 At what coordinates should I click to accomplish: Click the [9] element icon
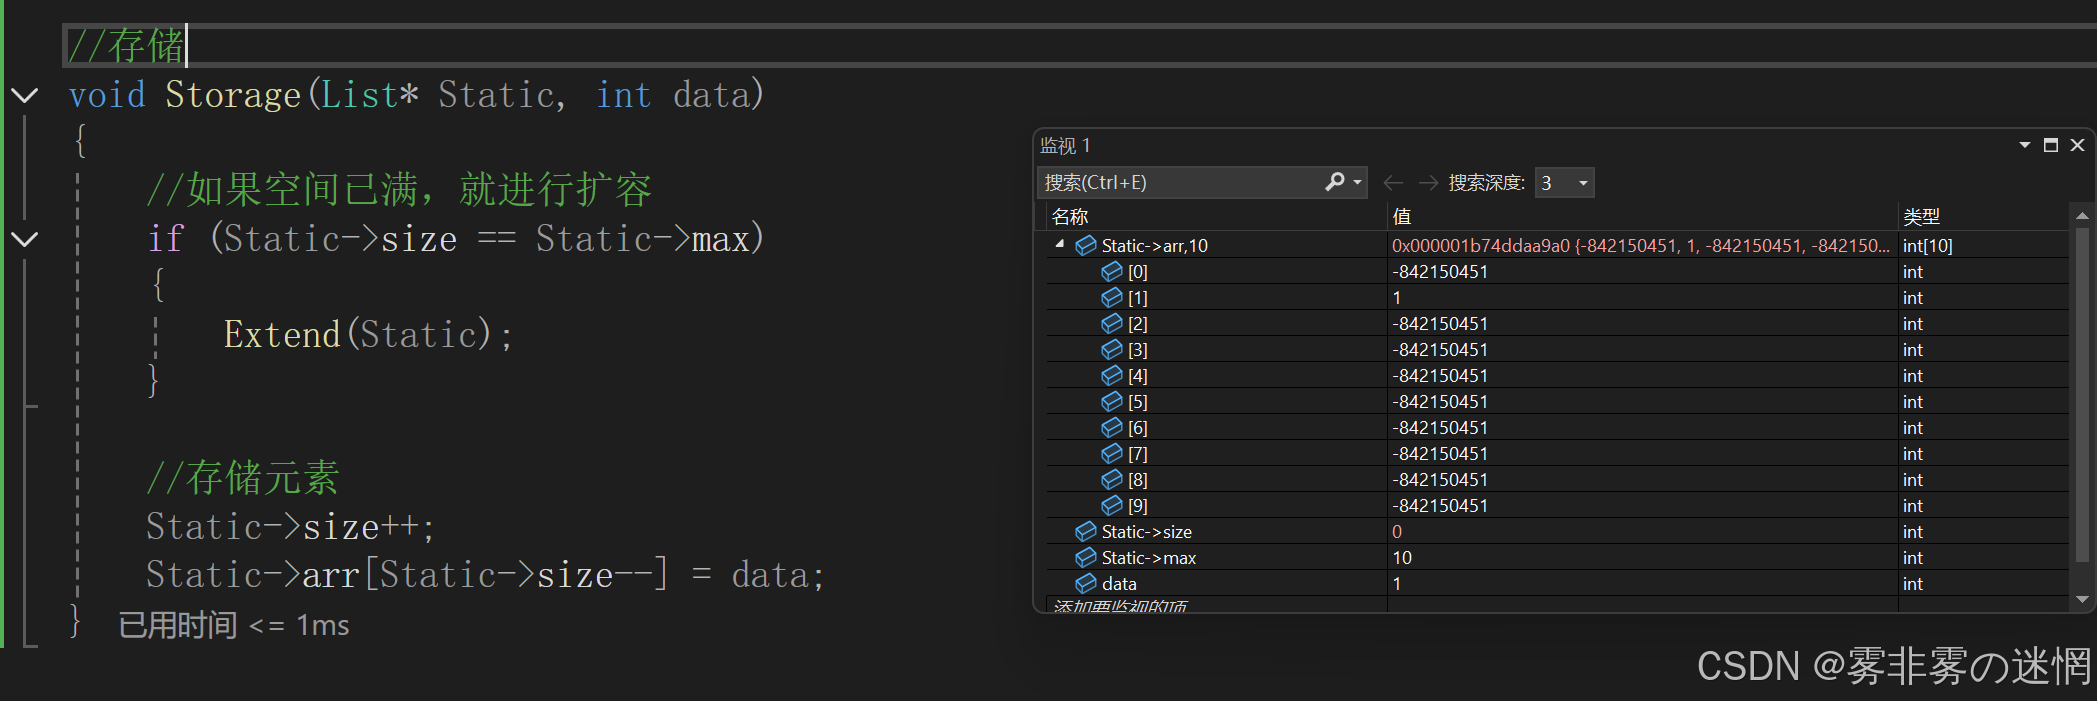[x=1112, y=505]
